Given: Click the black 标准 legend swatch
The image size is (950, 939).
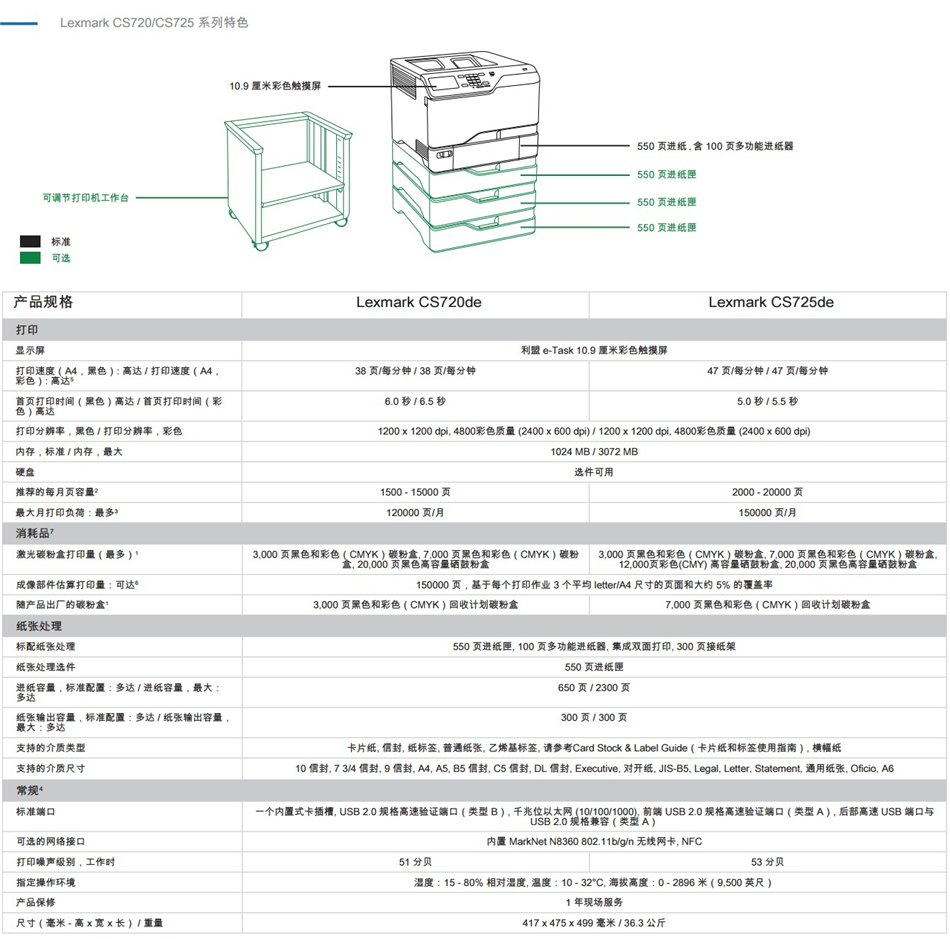Looking at the screenshot, I should pos(30,241).
